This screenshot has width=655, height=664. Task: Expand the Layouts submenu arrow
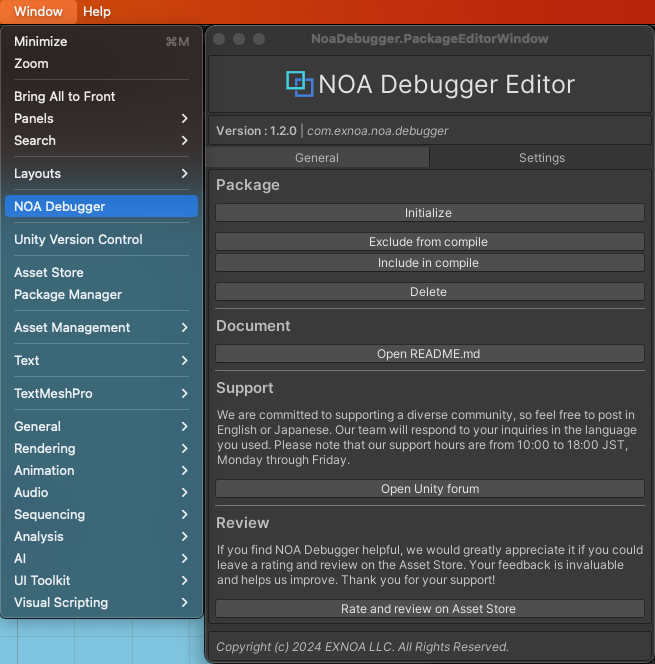pos(184,174)
